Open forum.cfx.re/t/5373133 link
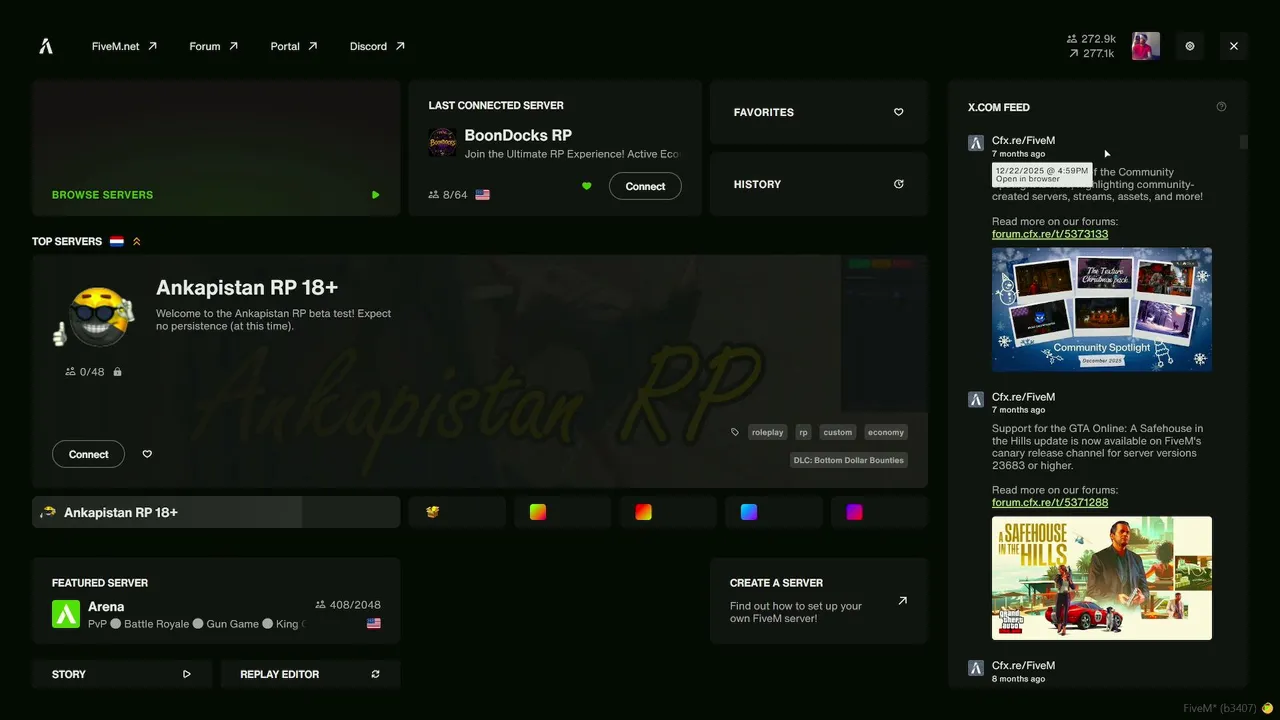The width and height of the screenshot is (1280, 720). (1050, 234)
